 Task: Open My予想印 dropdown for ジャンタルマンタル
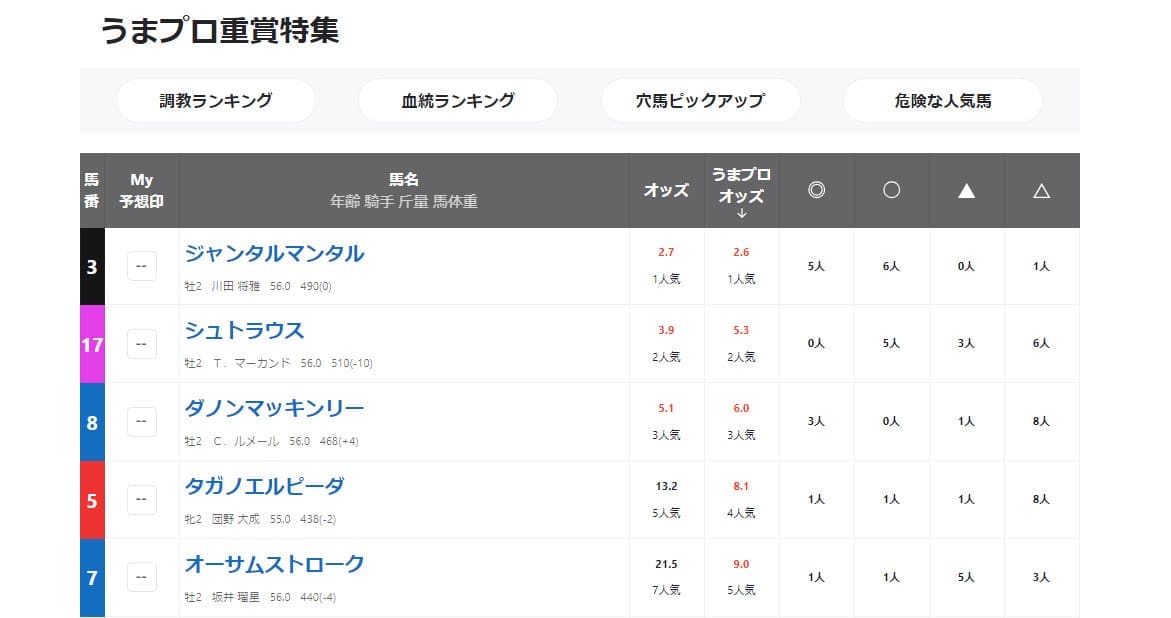tap(142, 266)
